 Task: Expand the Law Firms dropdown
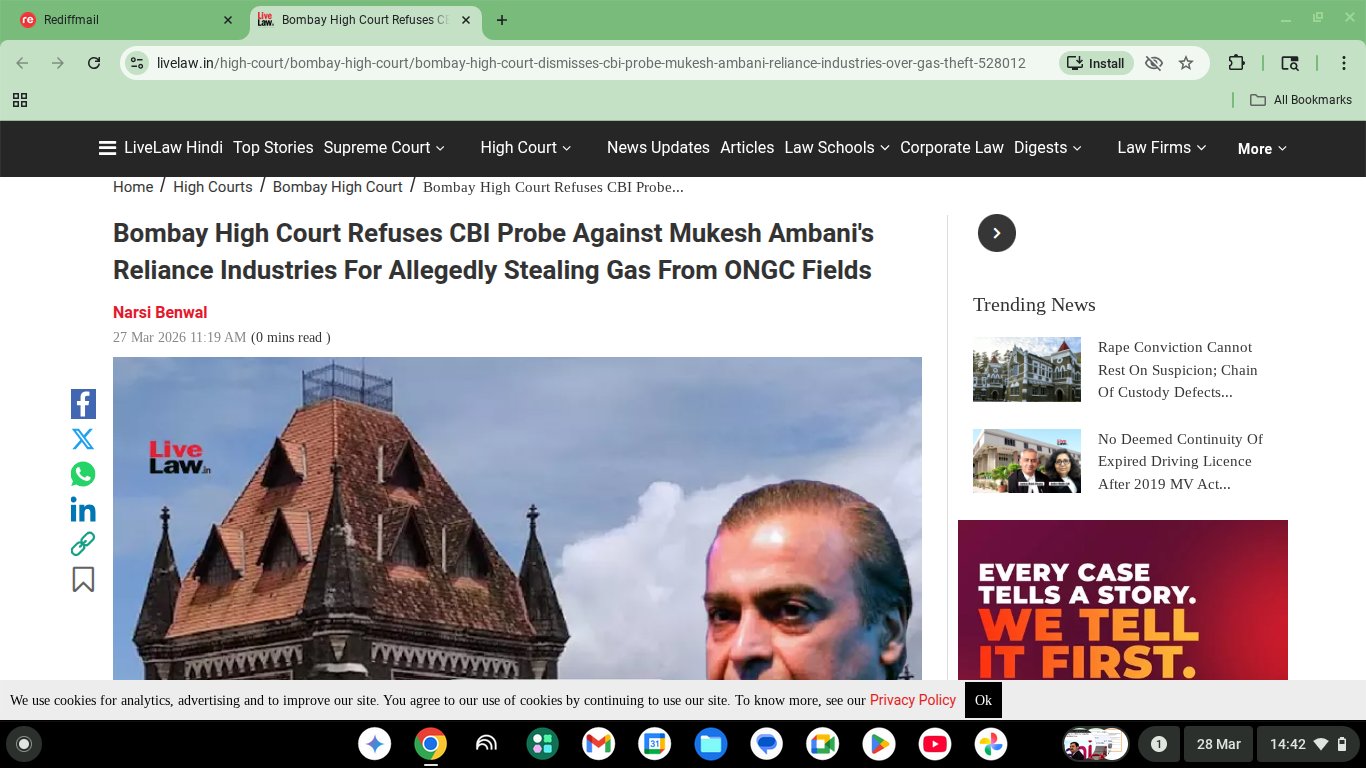pos(1162,148)
